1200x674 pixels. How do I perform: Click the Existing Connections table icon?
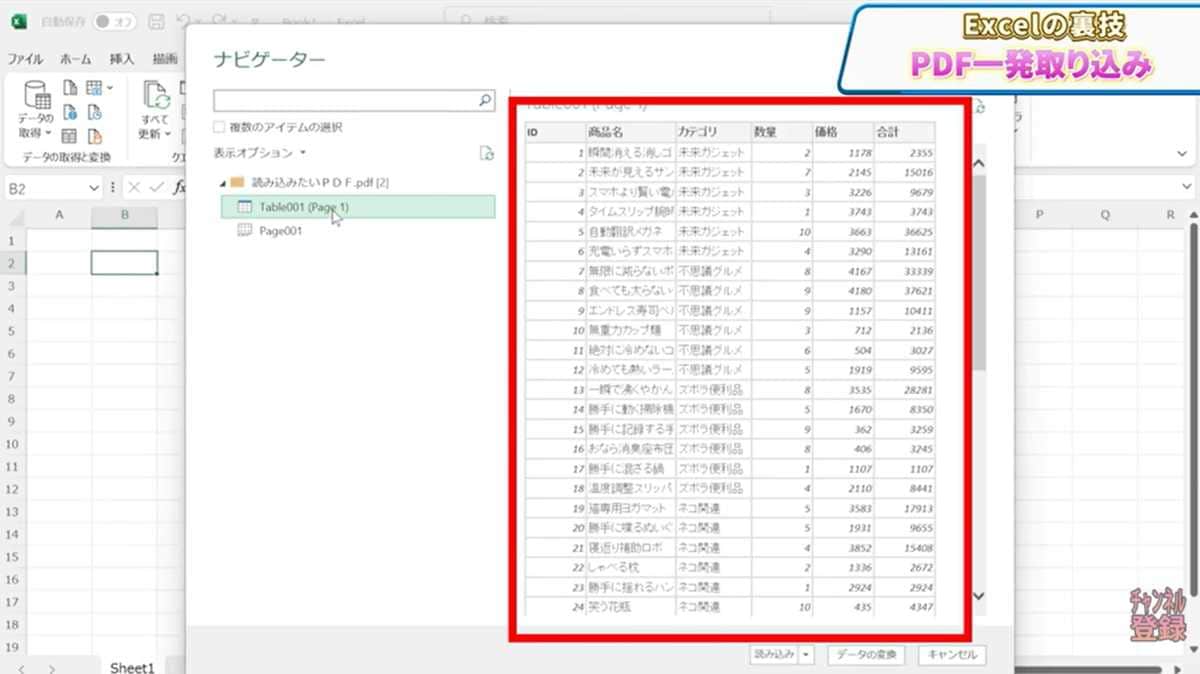click(70, 137)
